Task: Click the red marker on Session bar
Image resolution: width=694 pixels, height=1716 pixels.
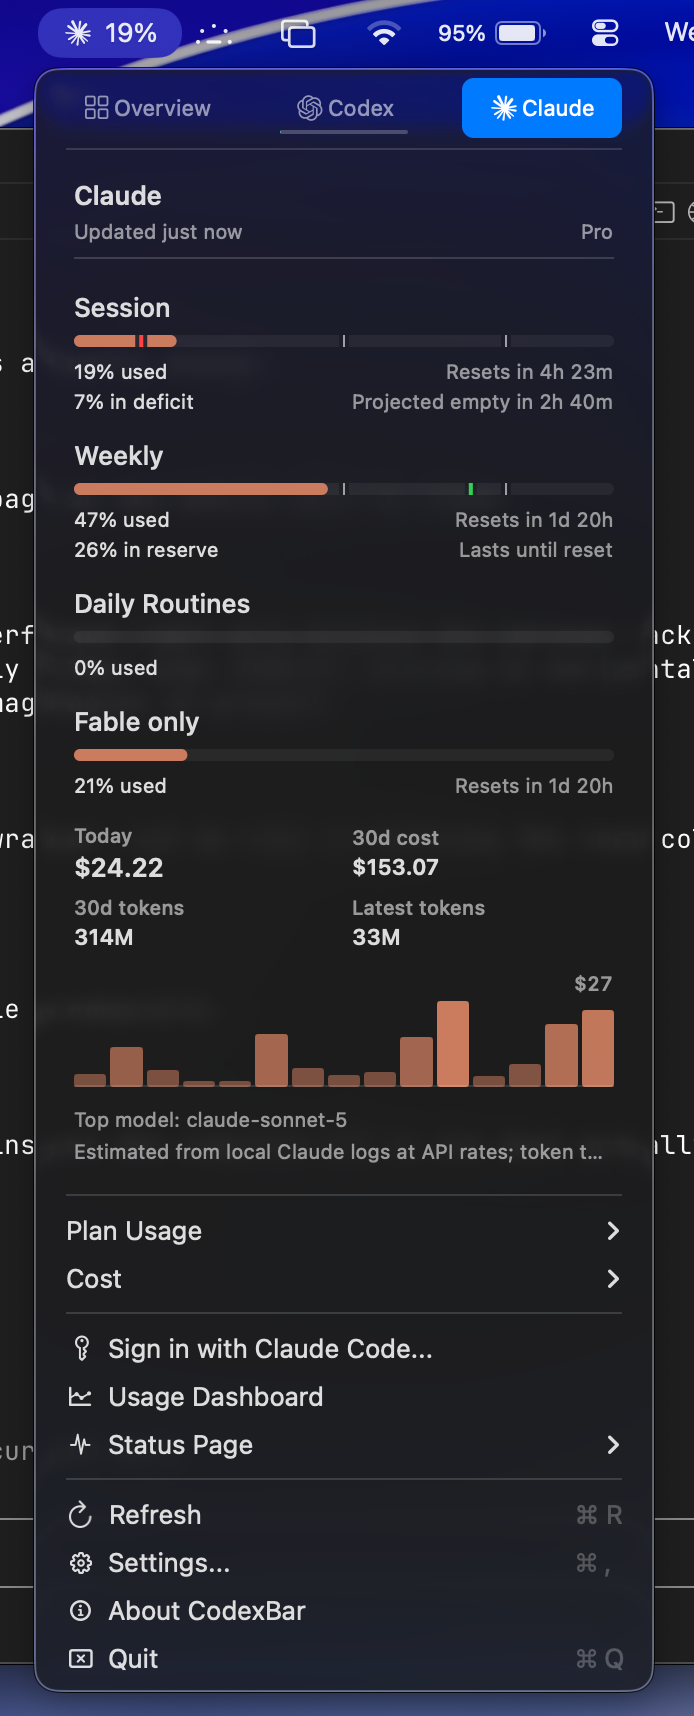Action: pos(141,341)
